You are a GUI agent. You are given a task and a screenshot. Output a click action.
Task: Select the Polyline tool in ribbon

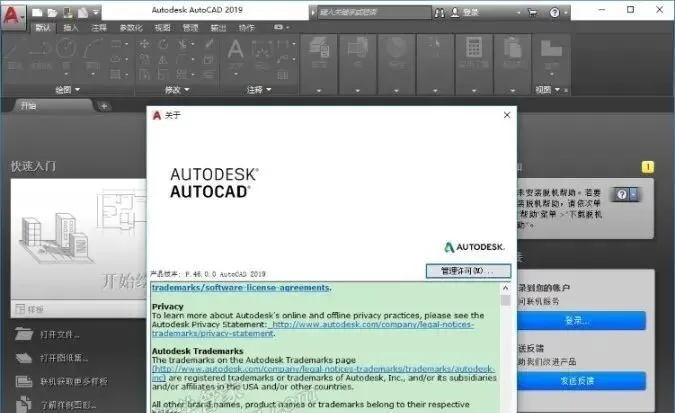(41, 53)
